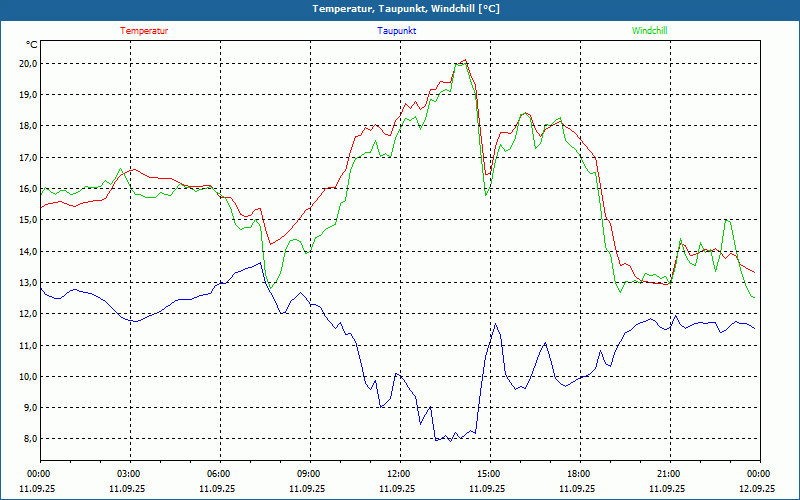
Task: Click the blue dew point curve's lowest point
Action: click(436, 440)
